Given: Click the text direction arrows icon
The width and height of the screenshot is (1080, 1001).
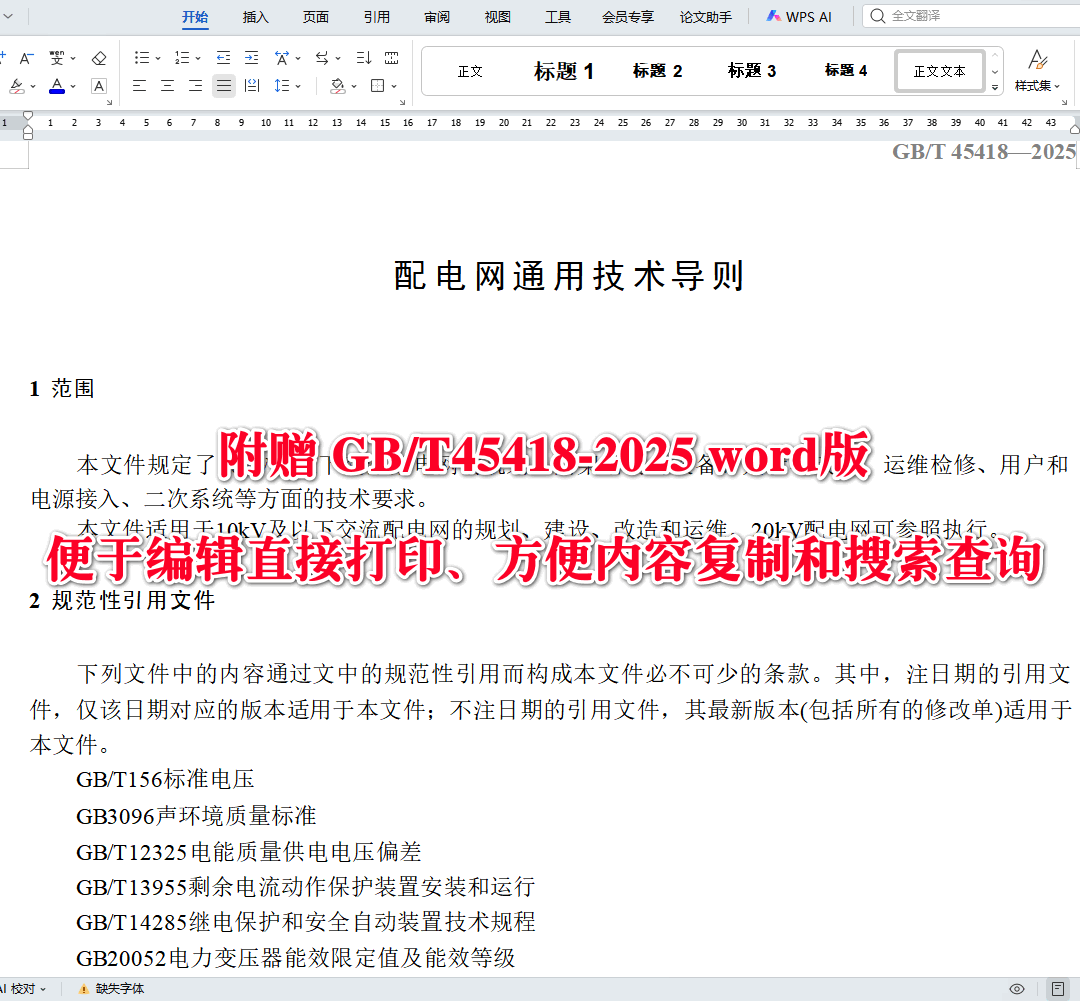Looking at the screenshot, I should [x=322, y=58].
